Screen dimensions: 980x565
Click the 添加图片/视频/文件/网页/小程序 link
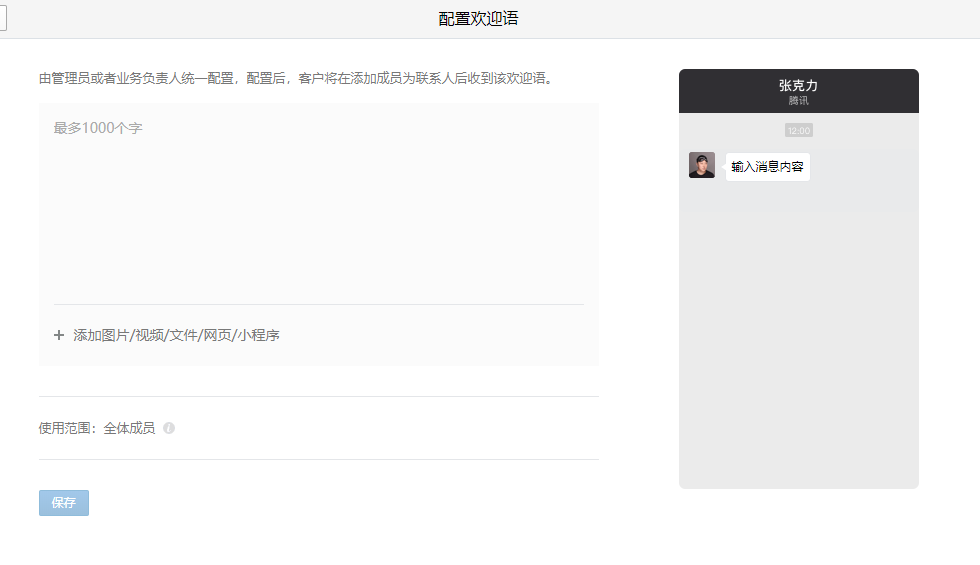176,336
